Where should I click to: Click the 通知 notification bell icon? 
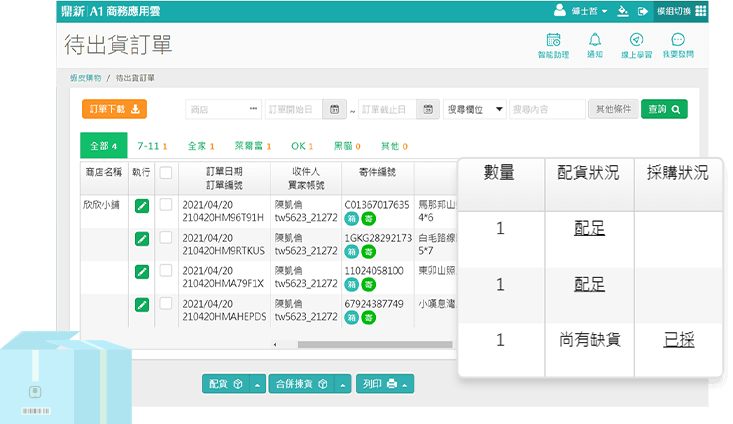pos(595,44)
